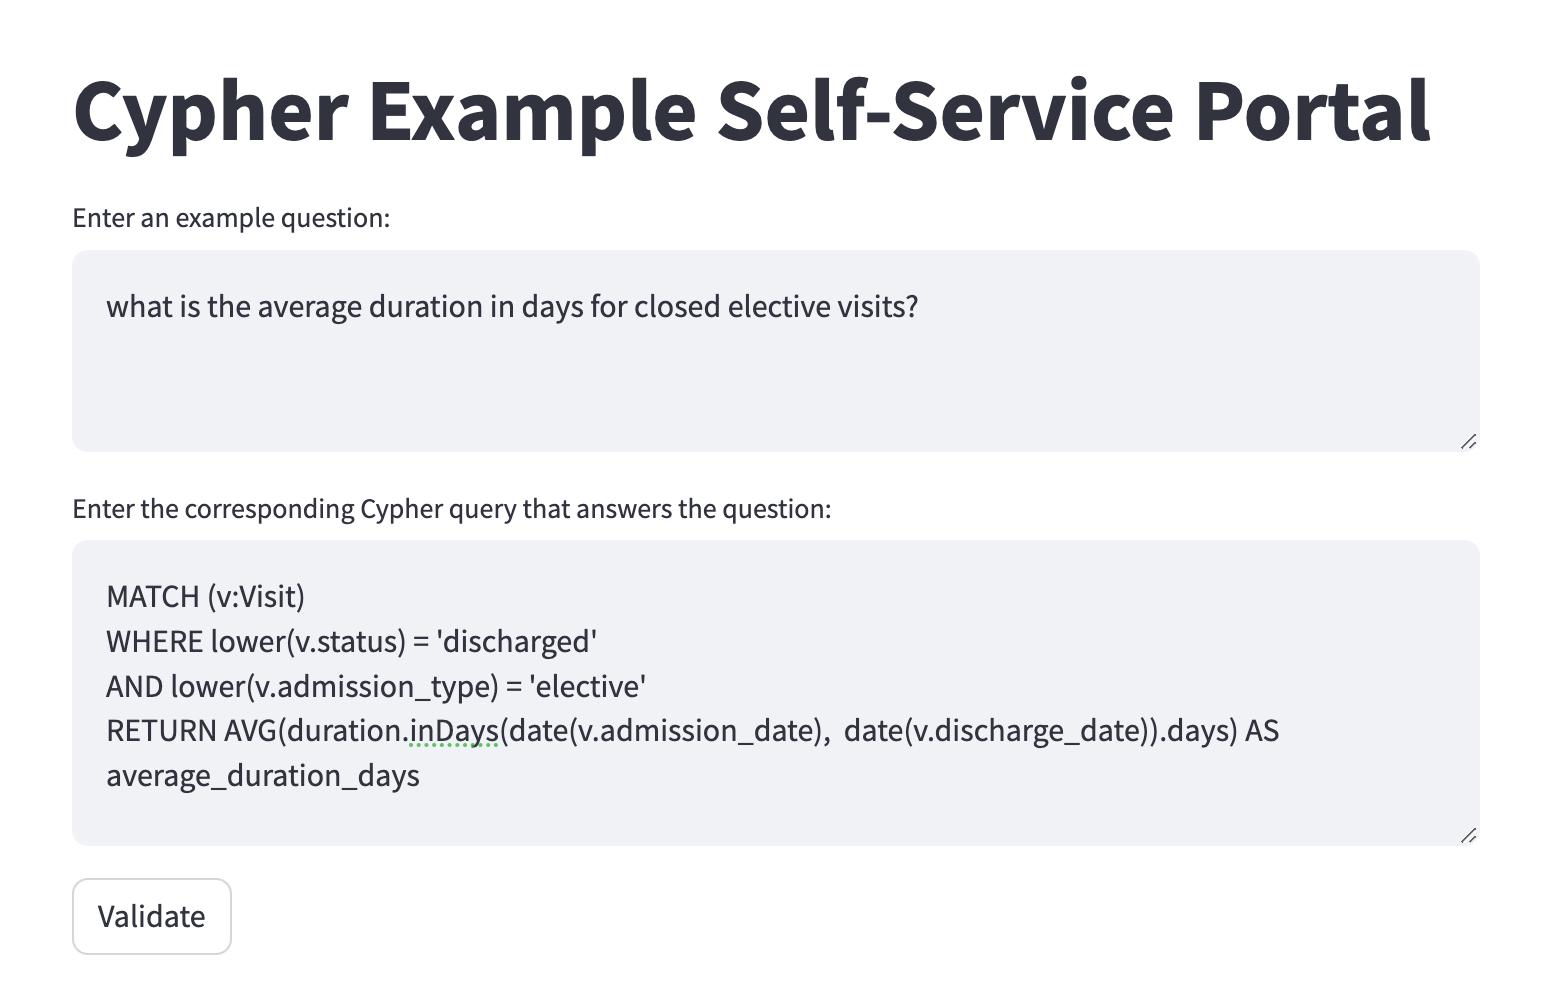Click the Cypher query field label
This screenshot has width=1542, height=984.
tap(451, 509)
